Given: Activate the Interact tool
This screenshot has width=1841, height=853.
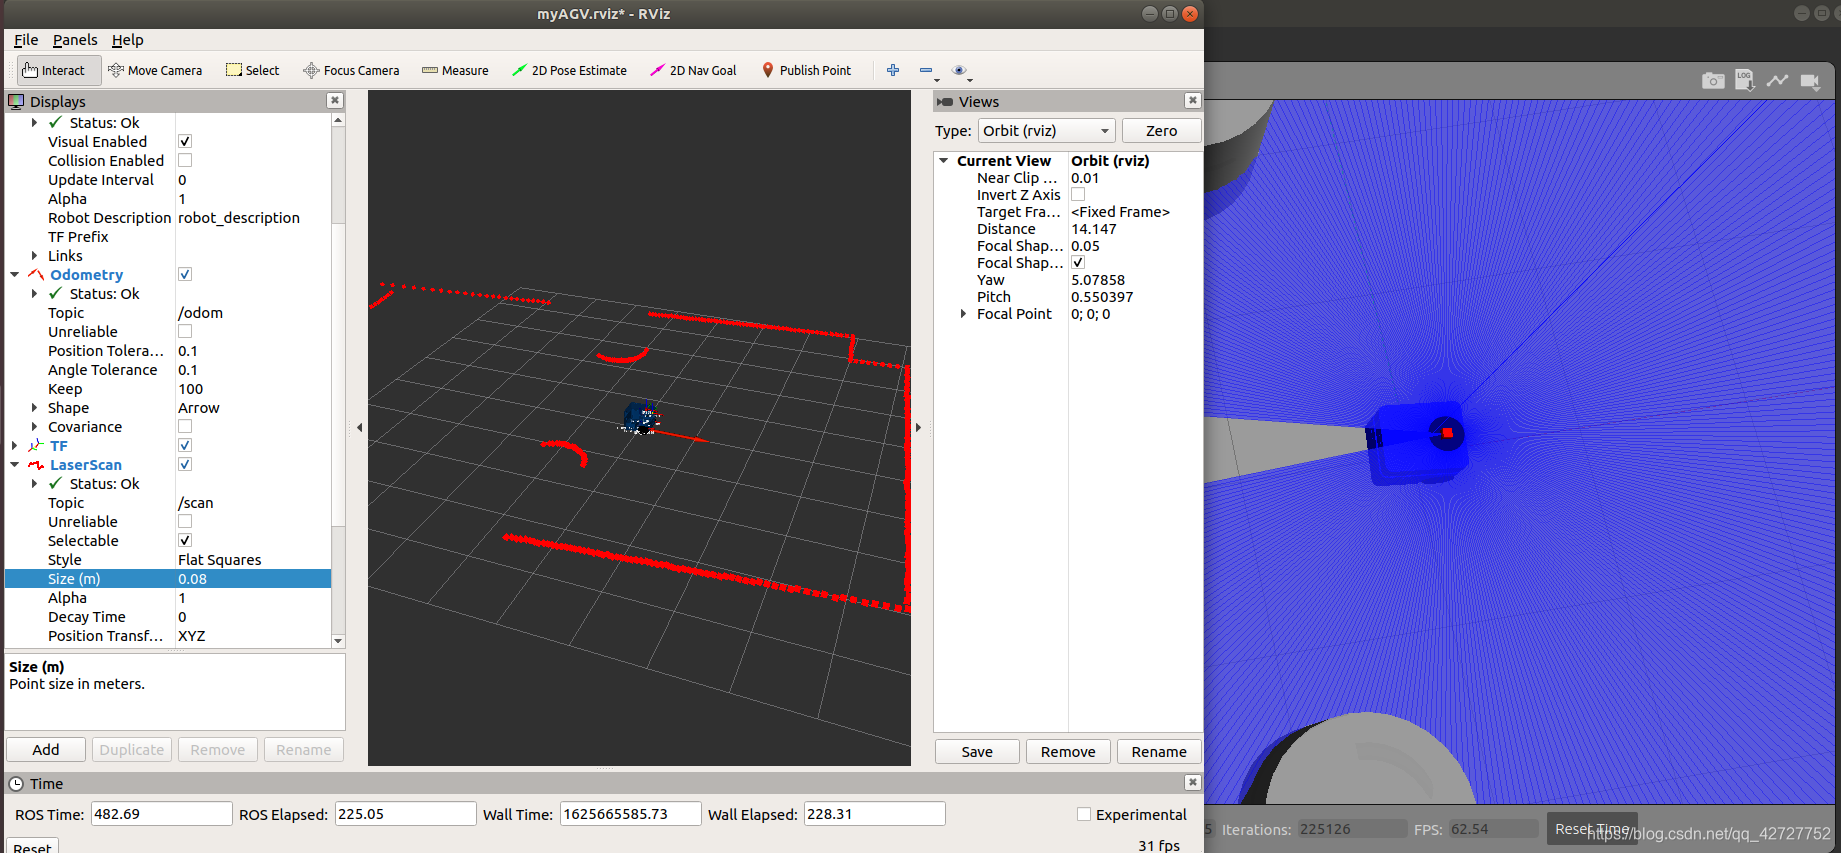Looking at the screenshot, I should tap(59, 70).
